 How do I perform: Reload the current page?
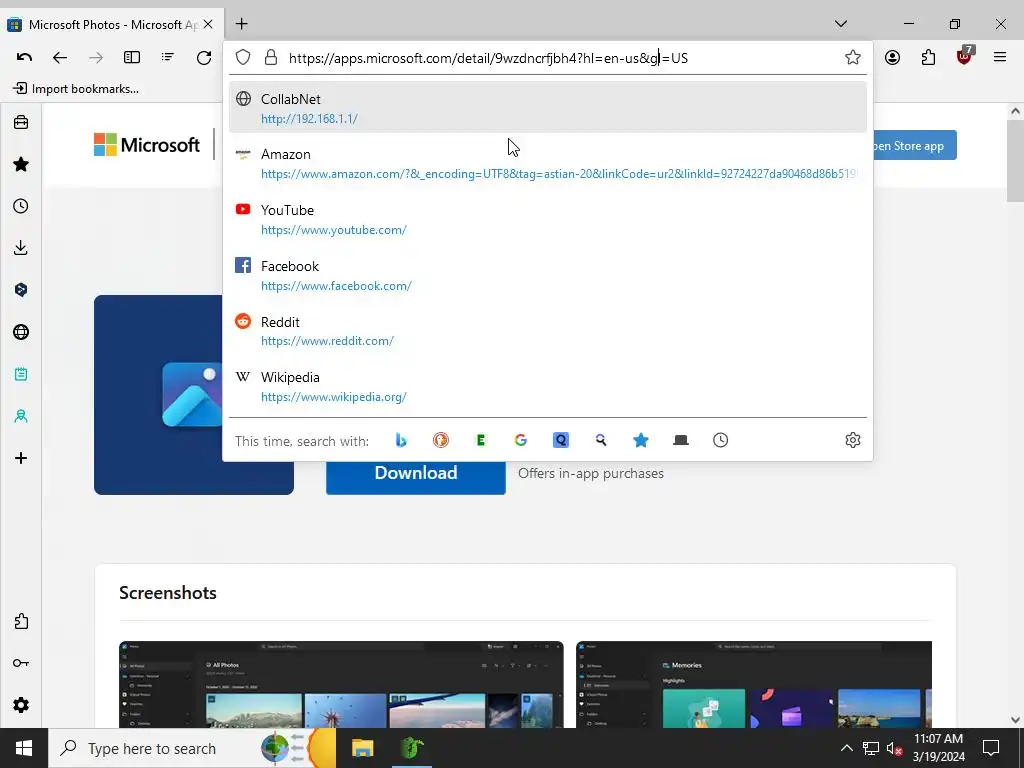point(204,57)
